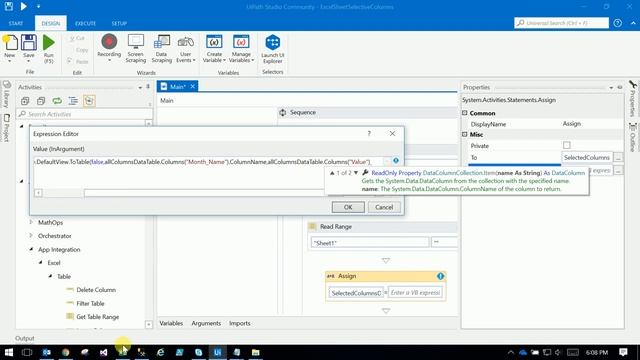Open the Arguments tab at bottom

point(206,323)
